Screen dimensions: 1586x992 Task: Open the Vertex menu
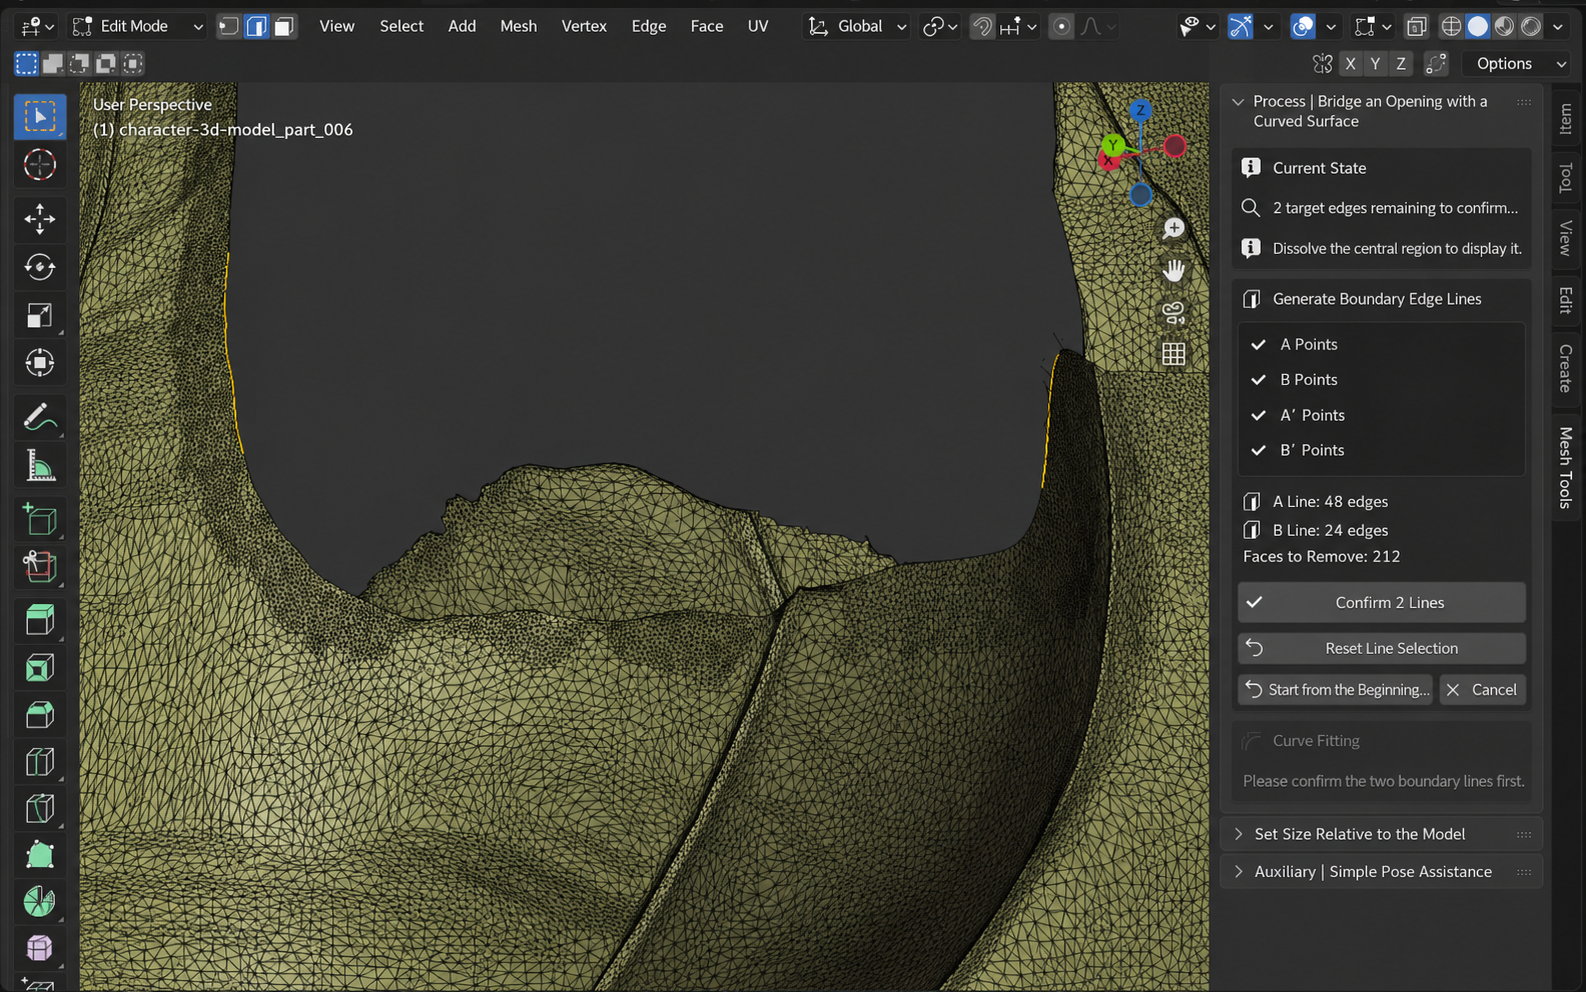tap(584, 26)
